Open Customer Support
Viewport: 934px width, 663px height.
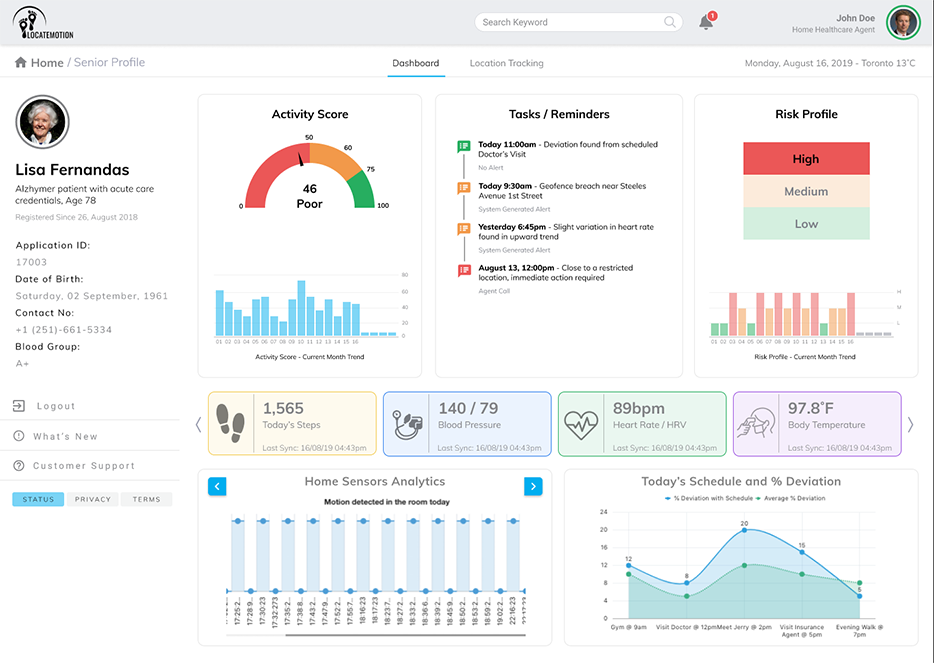83,466
